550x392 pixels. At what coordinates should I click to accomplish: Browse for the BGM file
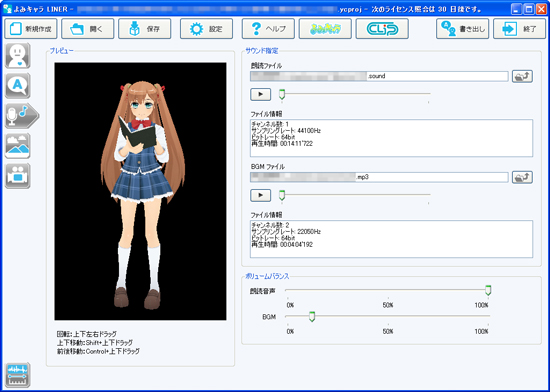(x=522, y=177)
